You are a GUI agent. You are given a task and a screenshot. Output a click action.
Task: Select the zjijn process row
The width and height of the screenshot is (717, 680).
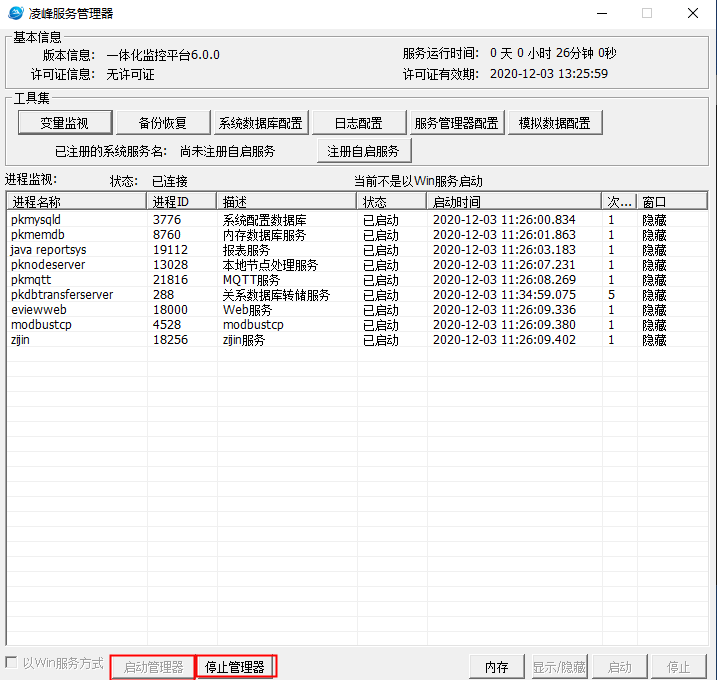click(358, 340)
